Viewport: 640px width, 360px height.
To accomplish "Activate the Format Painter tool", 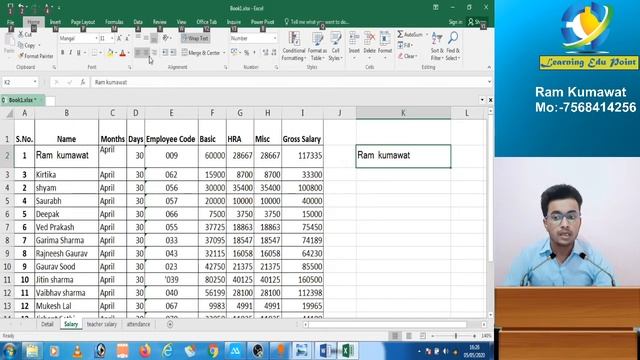I will pyautogui.click(x=36, y=56).
